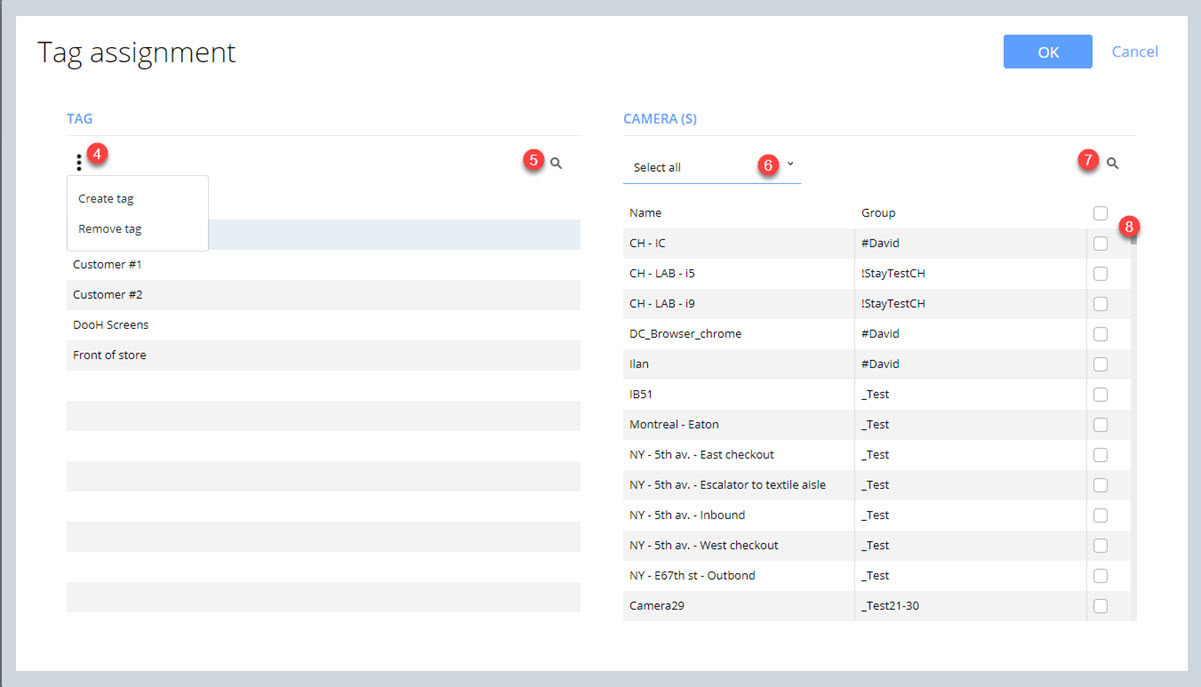Click the Montreal - Eaton camera name
The image size is (1201, 687).
674,424
